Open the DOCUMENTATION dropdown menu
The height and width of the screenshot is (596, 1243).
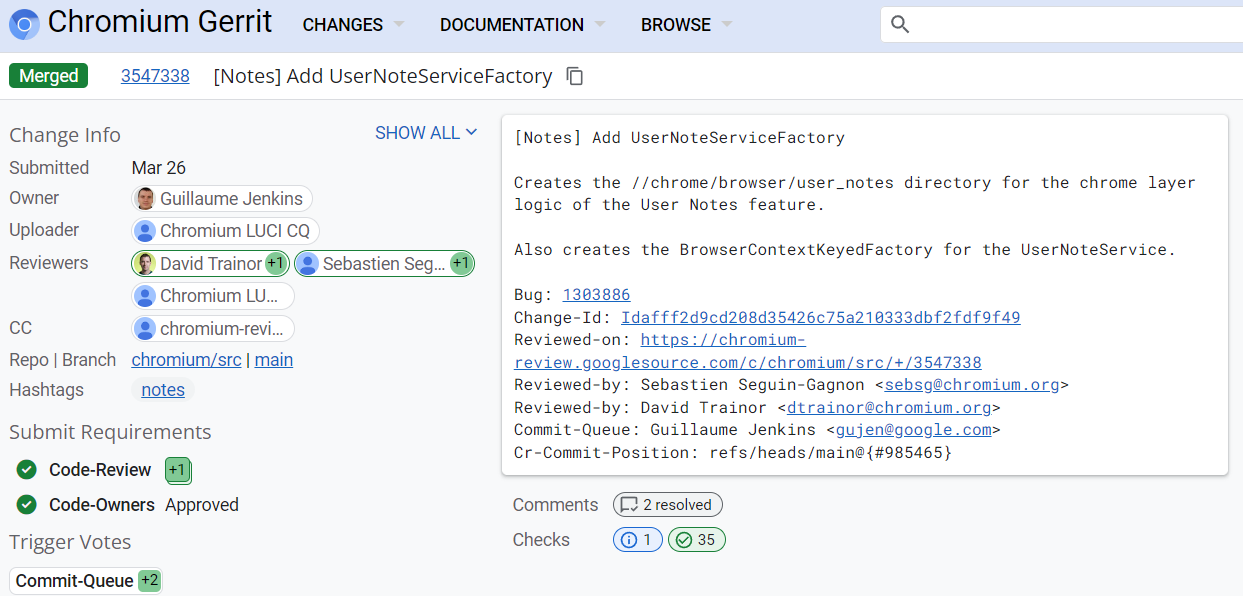522,25
